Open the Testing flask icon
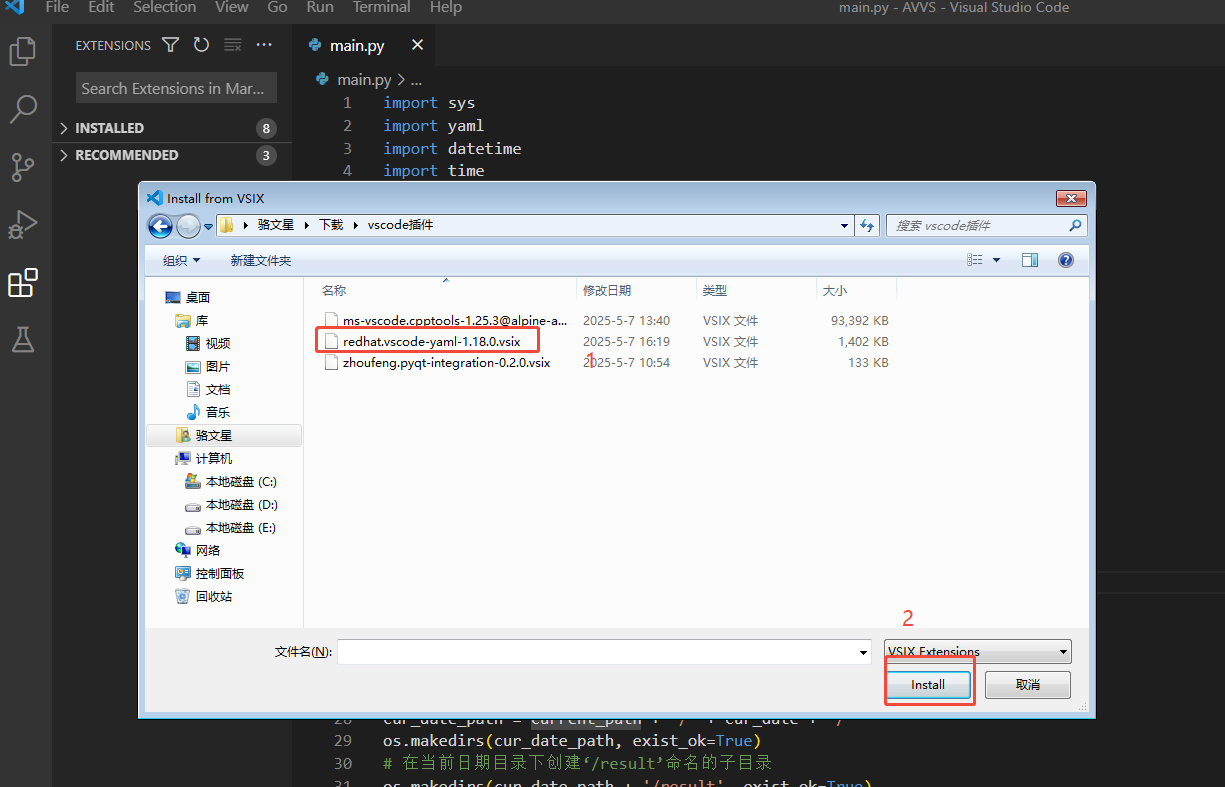This screenshot has height=787, width=1225. coord(22,340)
